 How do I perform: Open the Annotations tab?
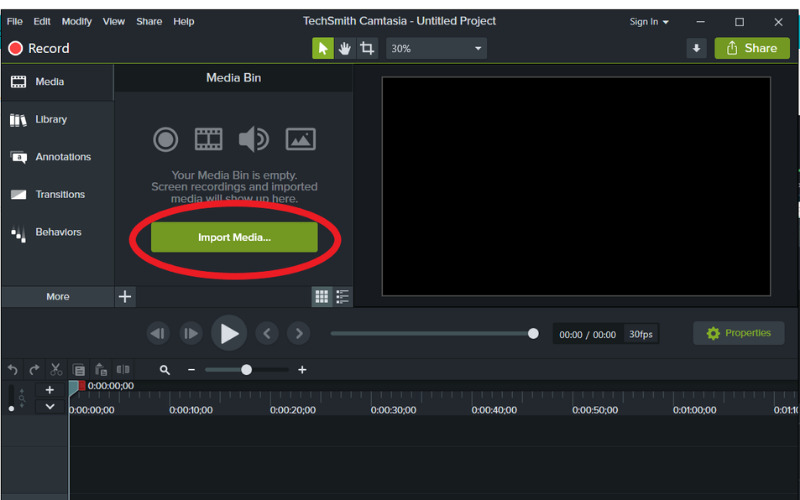coord(57,157)
